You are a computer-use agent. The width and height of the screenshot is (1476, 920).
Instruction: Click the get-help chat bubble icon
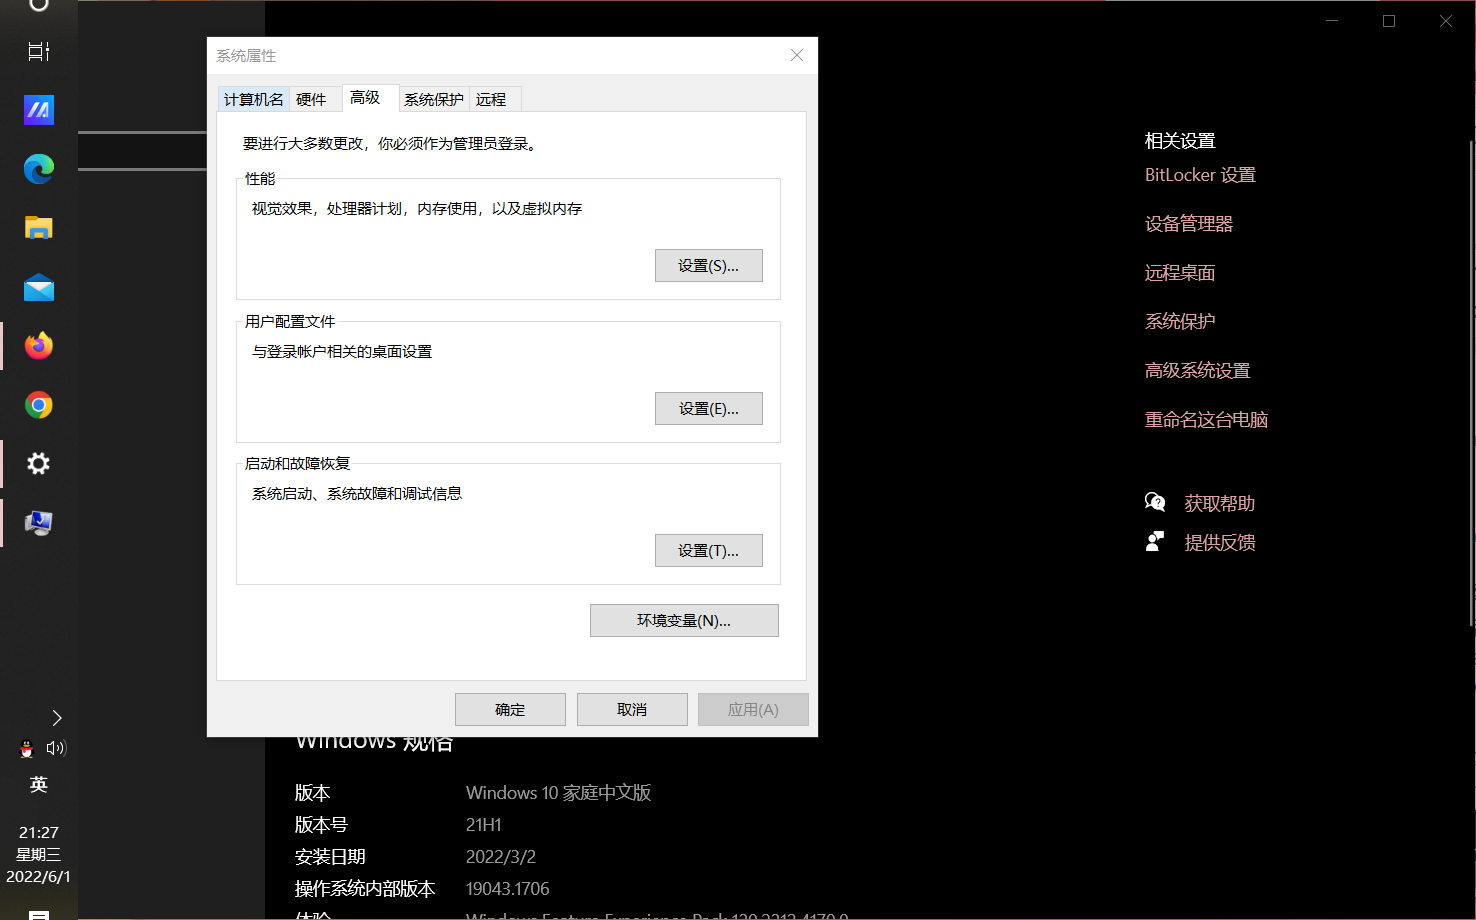point(1155,502)
